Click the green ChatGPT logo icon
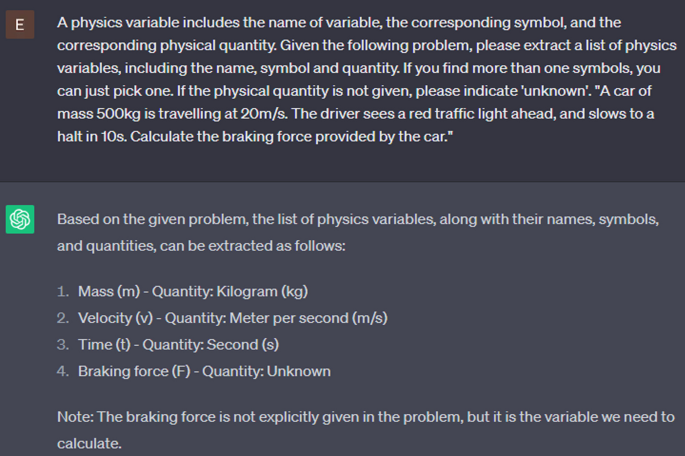 click(20, 219)
